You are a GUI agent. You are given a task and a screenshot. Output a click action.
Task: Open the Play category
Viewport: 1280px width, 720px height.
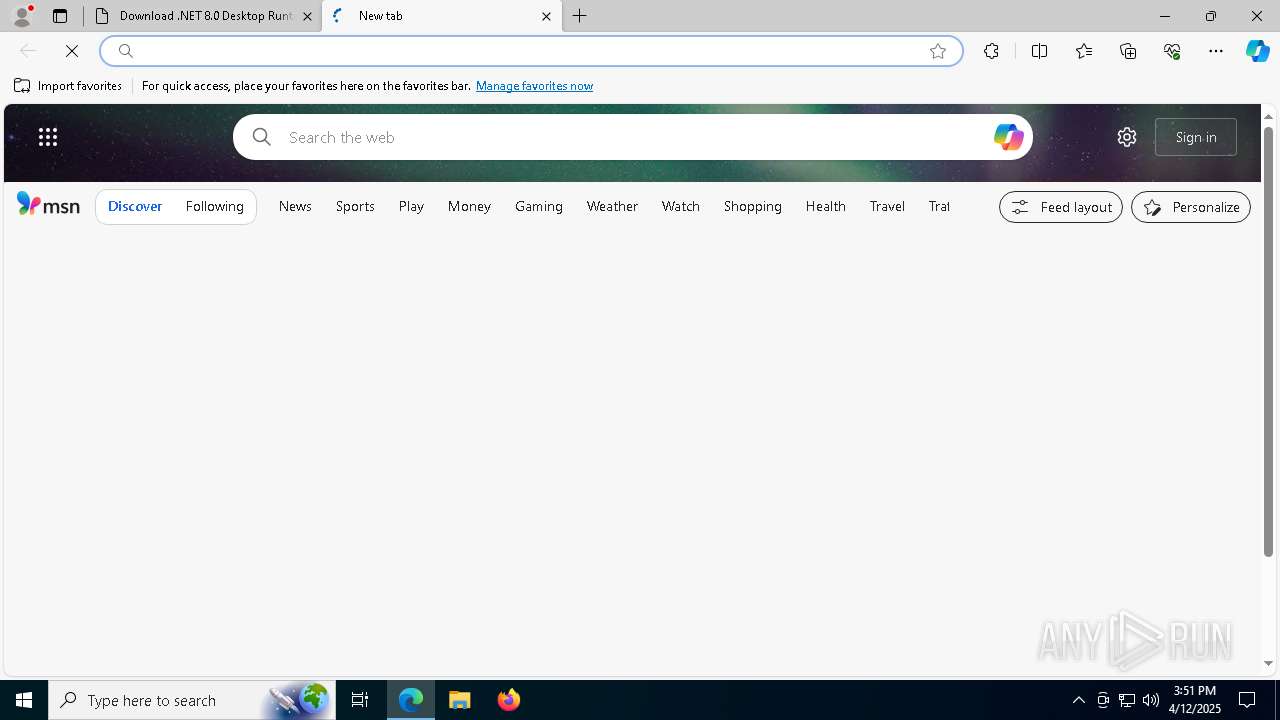[x=411, y=206]
